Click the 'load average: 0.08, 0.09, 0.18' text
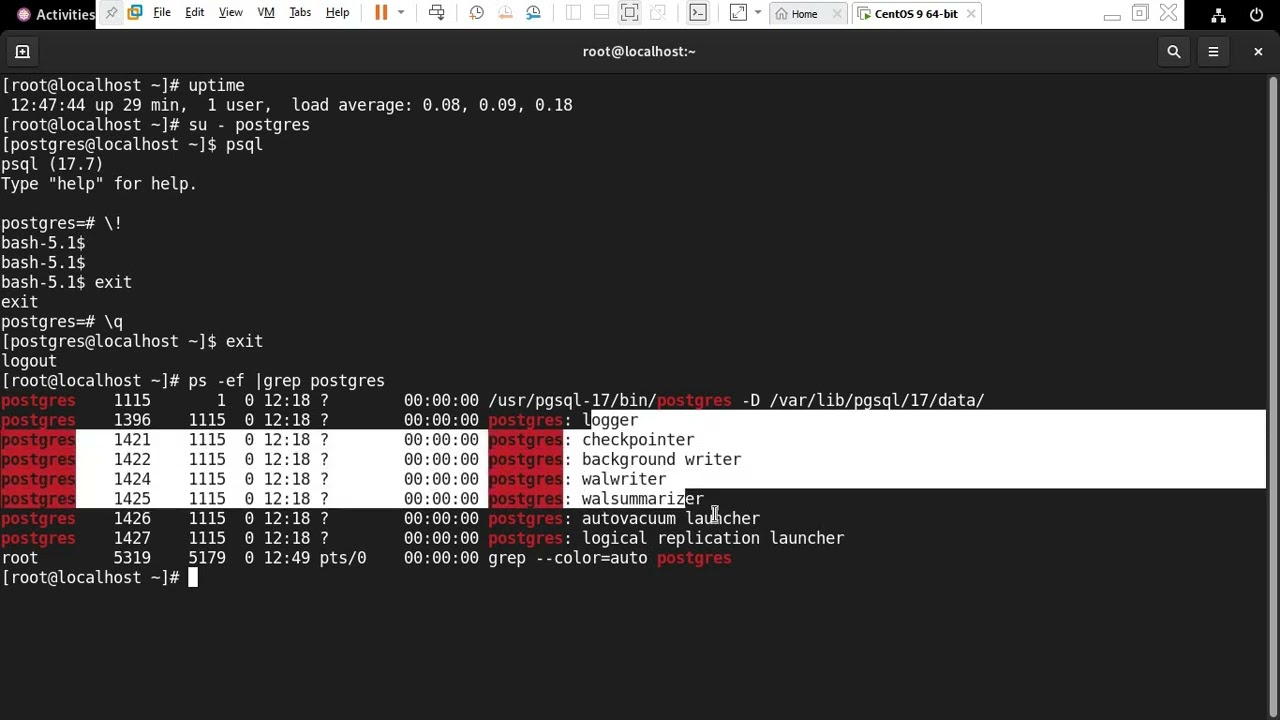Screen dimensions: 1280x720 pyautogui.click(x=432, y=105)
